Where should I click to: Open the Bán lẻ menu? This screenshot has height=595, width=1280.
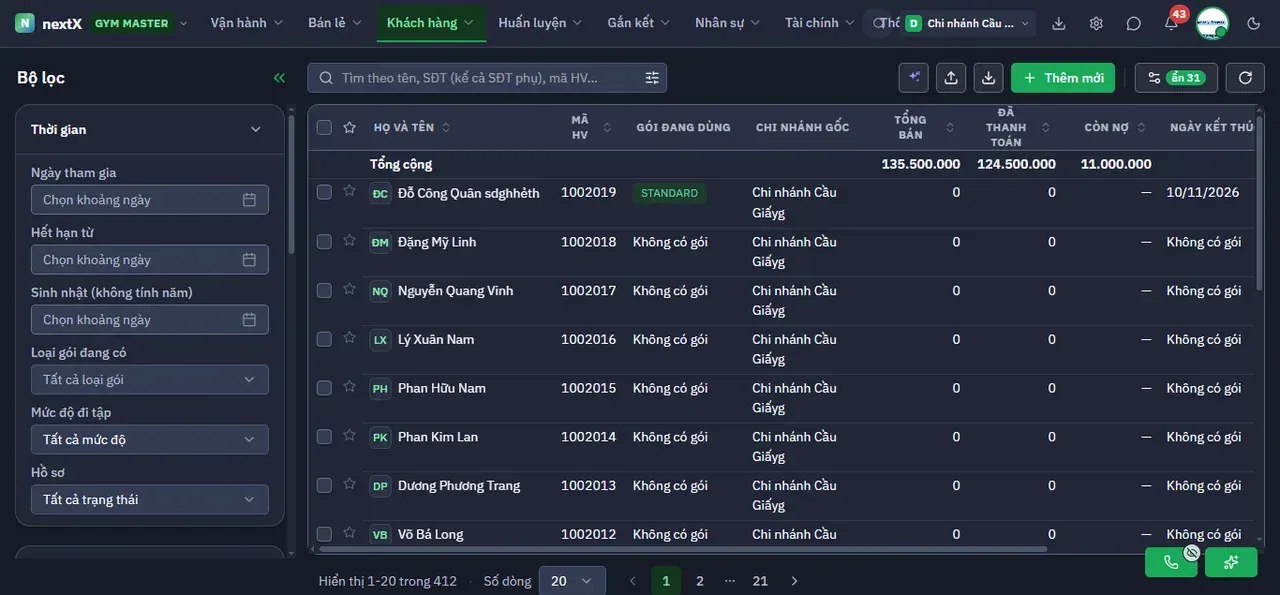pyautogui.click(x=335, y=23)
